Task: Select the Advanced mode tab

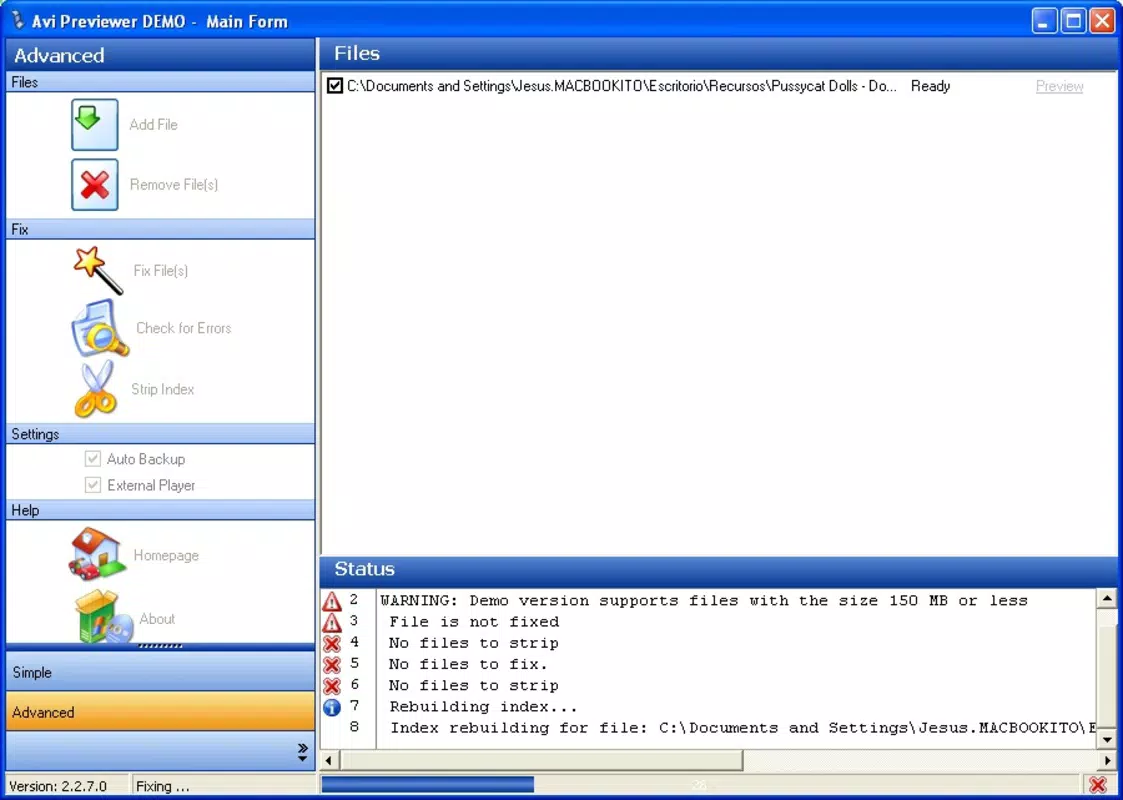Action: [x=160, y=711]
